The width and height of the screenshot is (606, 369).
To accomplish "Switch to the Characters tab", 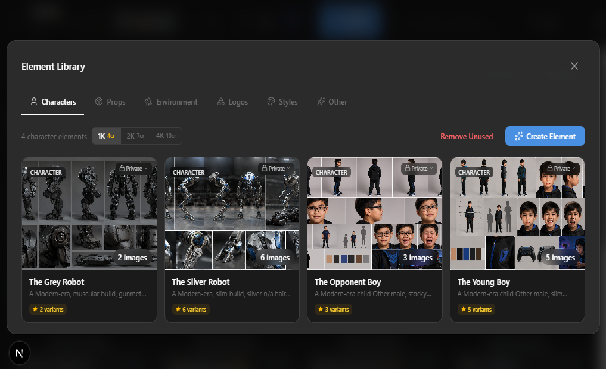I will (53, 102).
